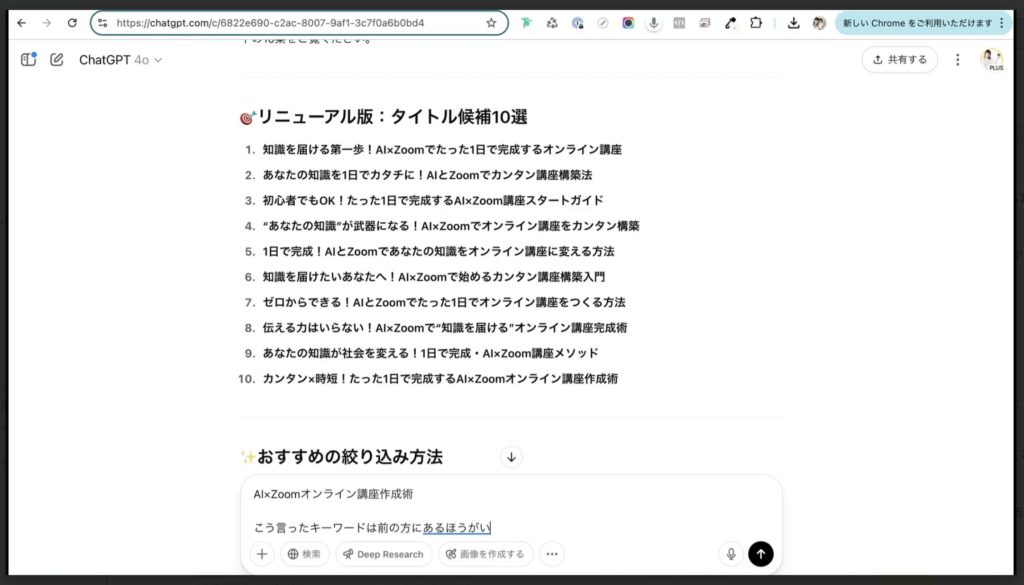Image resolution: width=1024 pixels, height=585 pixels.
Task: Enable 検索 search mode in the composer
Action: click(x=304, y=553)
